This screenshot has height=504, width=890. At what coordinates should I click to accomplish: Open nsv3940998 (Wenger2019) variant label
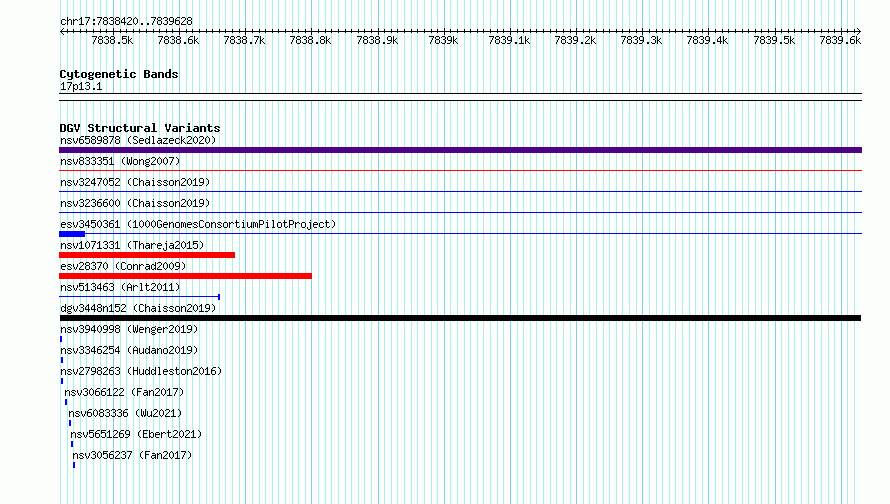pos(129,329)
